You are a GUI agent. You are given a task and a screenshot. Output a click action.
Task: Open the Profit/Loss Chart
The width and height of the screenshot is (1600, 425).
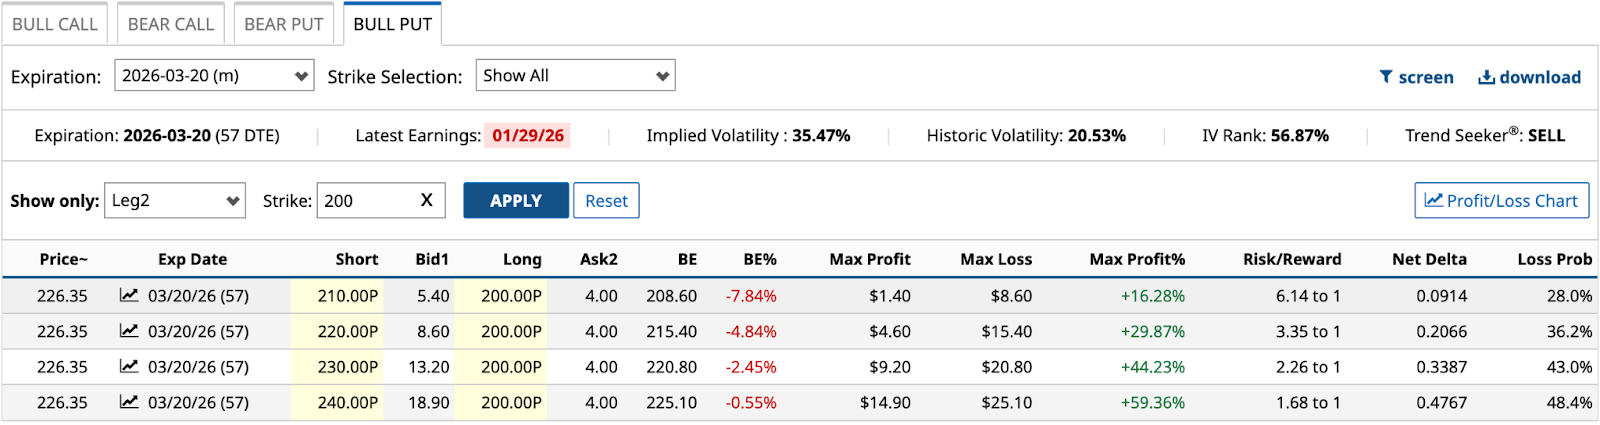(x=1501, y=200)
